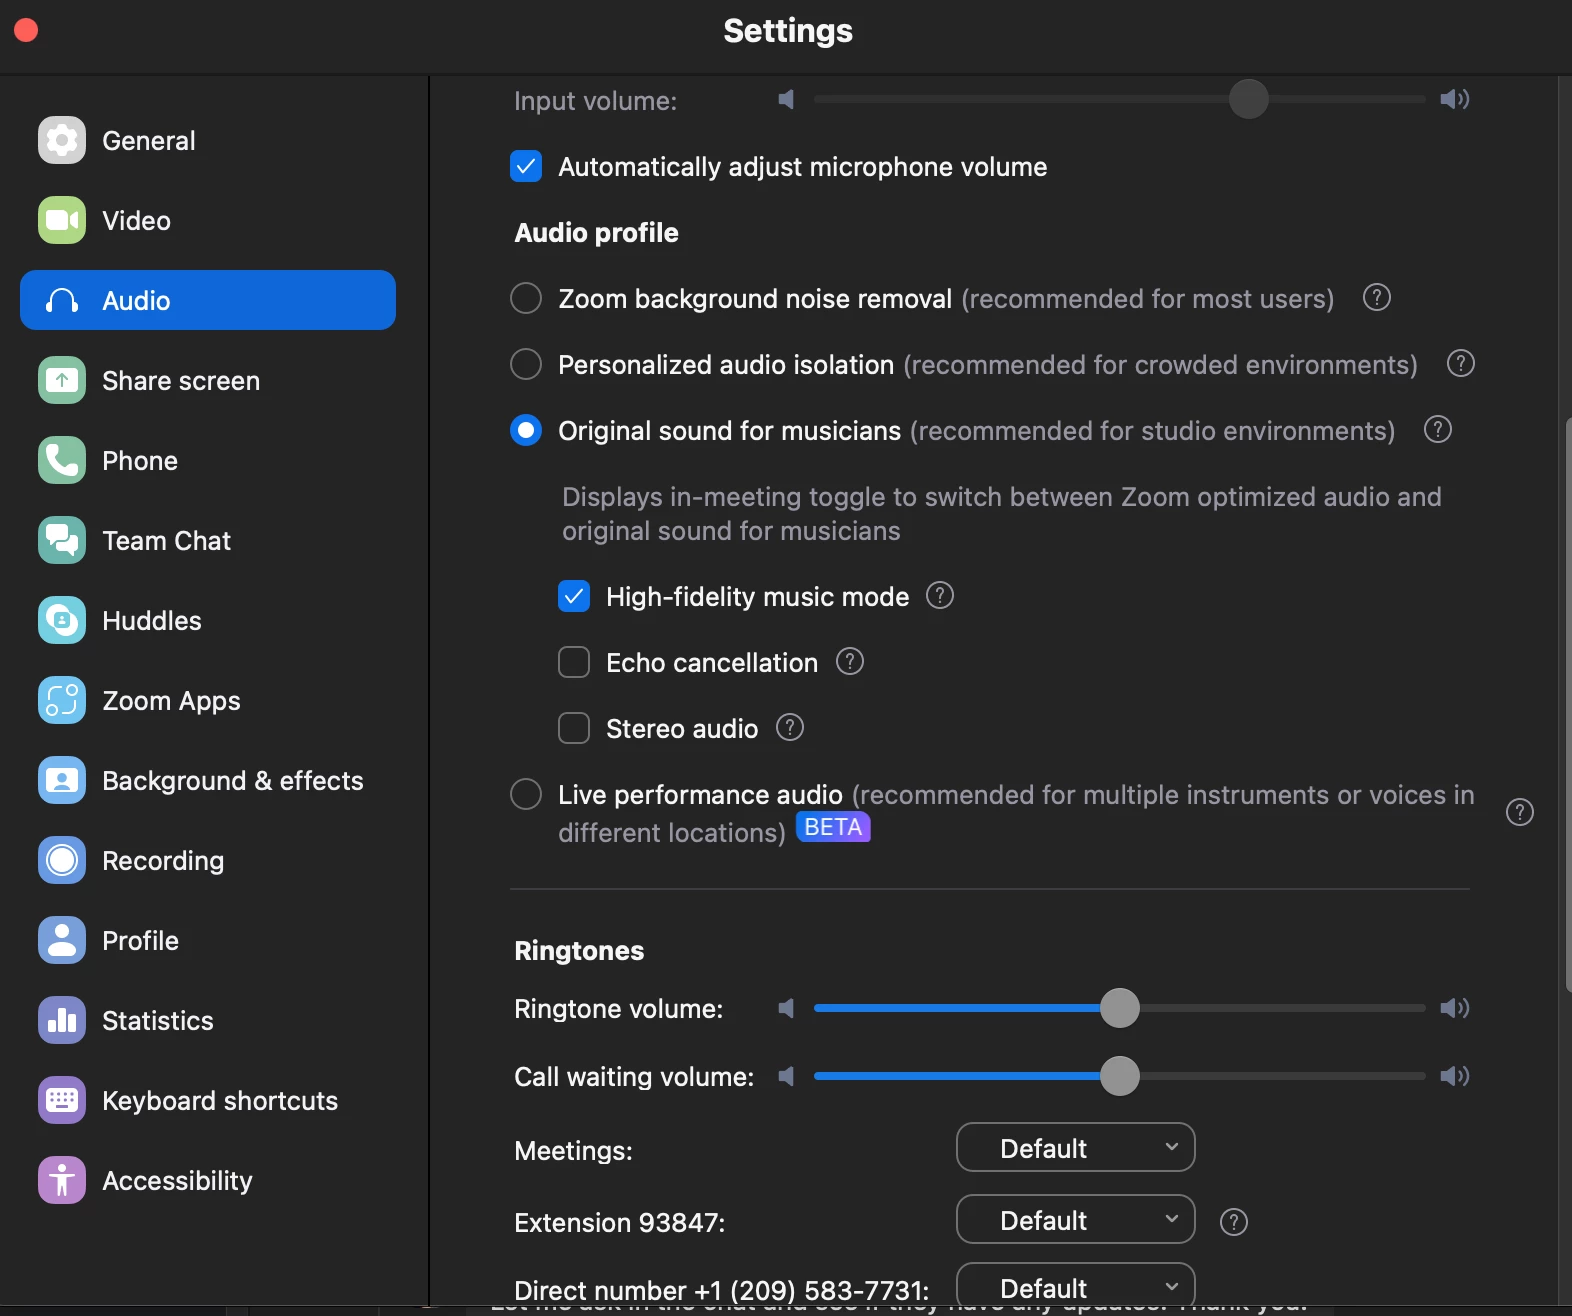This screenshot has height=1316, width=1572.
Task: Click the BETA badge on Live performance audio
Action: tap(833, 827)
